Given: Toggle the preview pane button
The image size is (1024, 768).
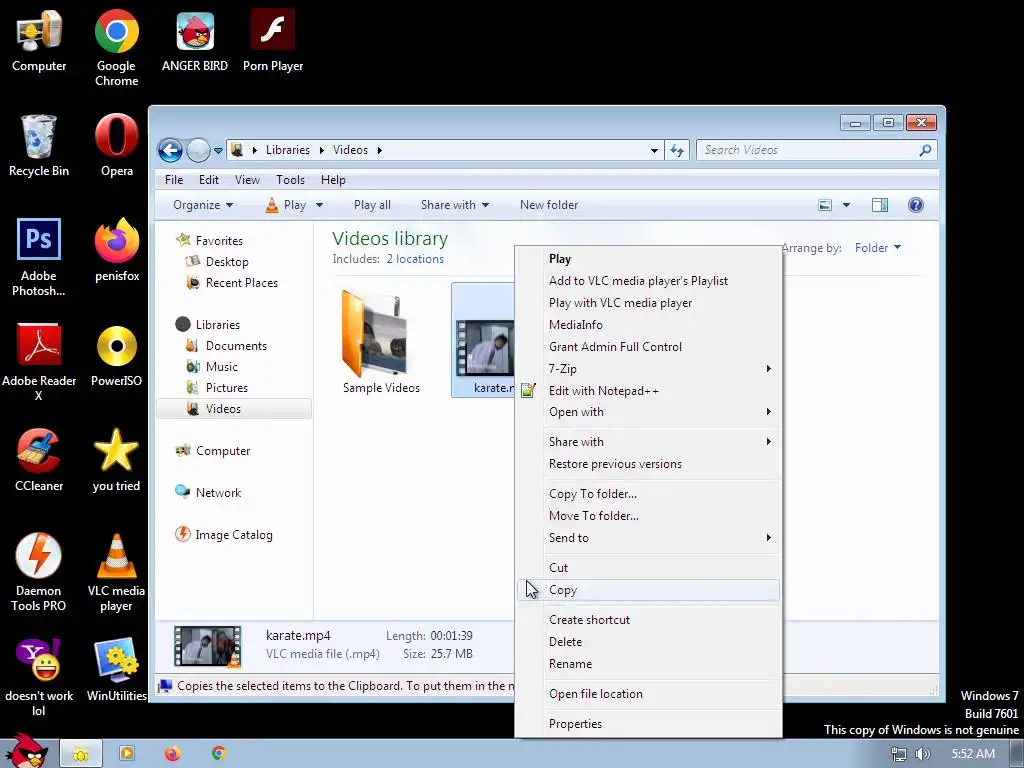Looking at the screenshot, I should point(880,205).
